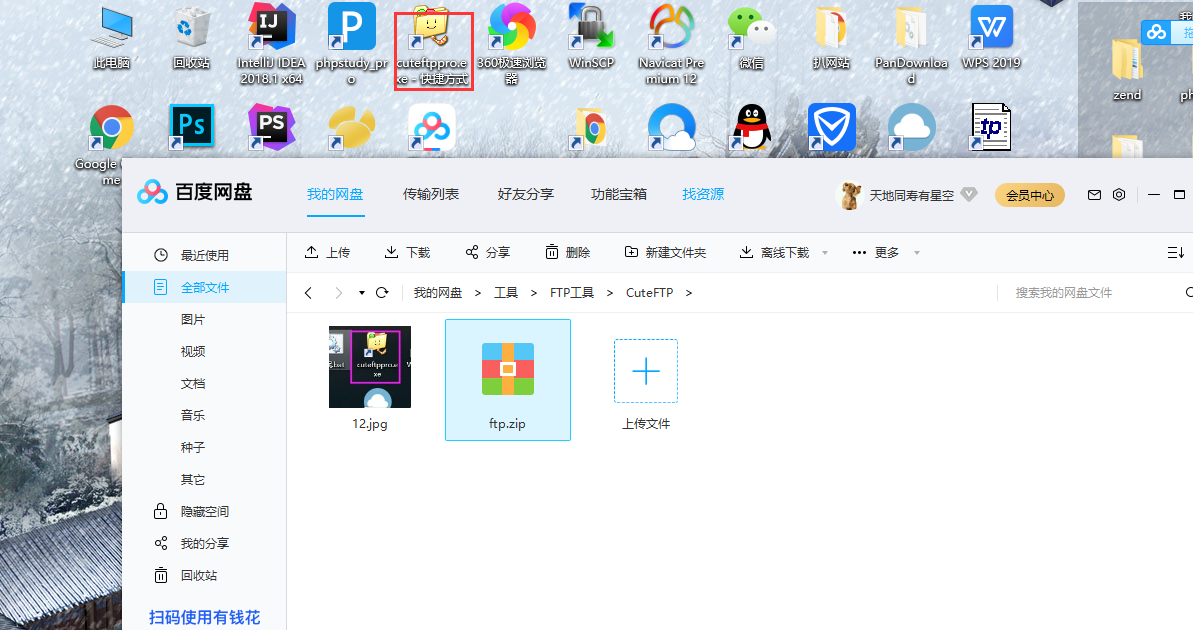1193x630 pixels.
Task: Click the 分享 toolbar button
Action: tap(487, 253)
